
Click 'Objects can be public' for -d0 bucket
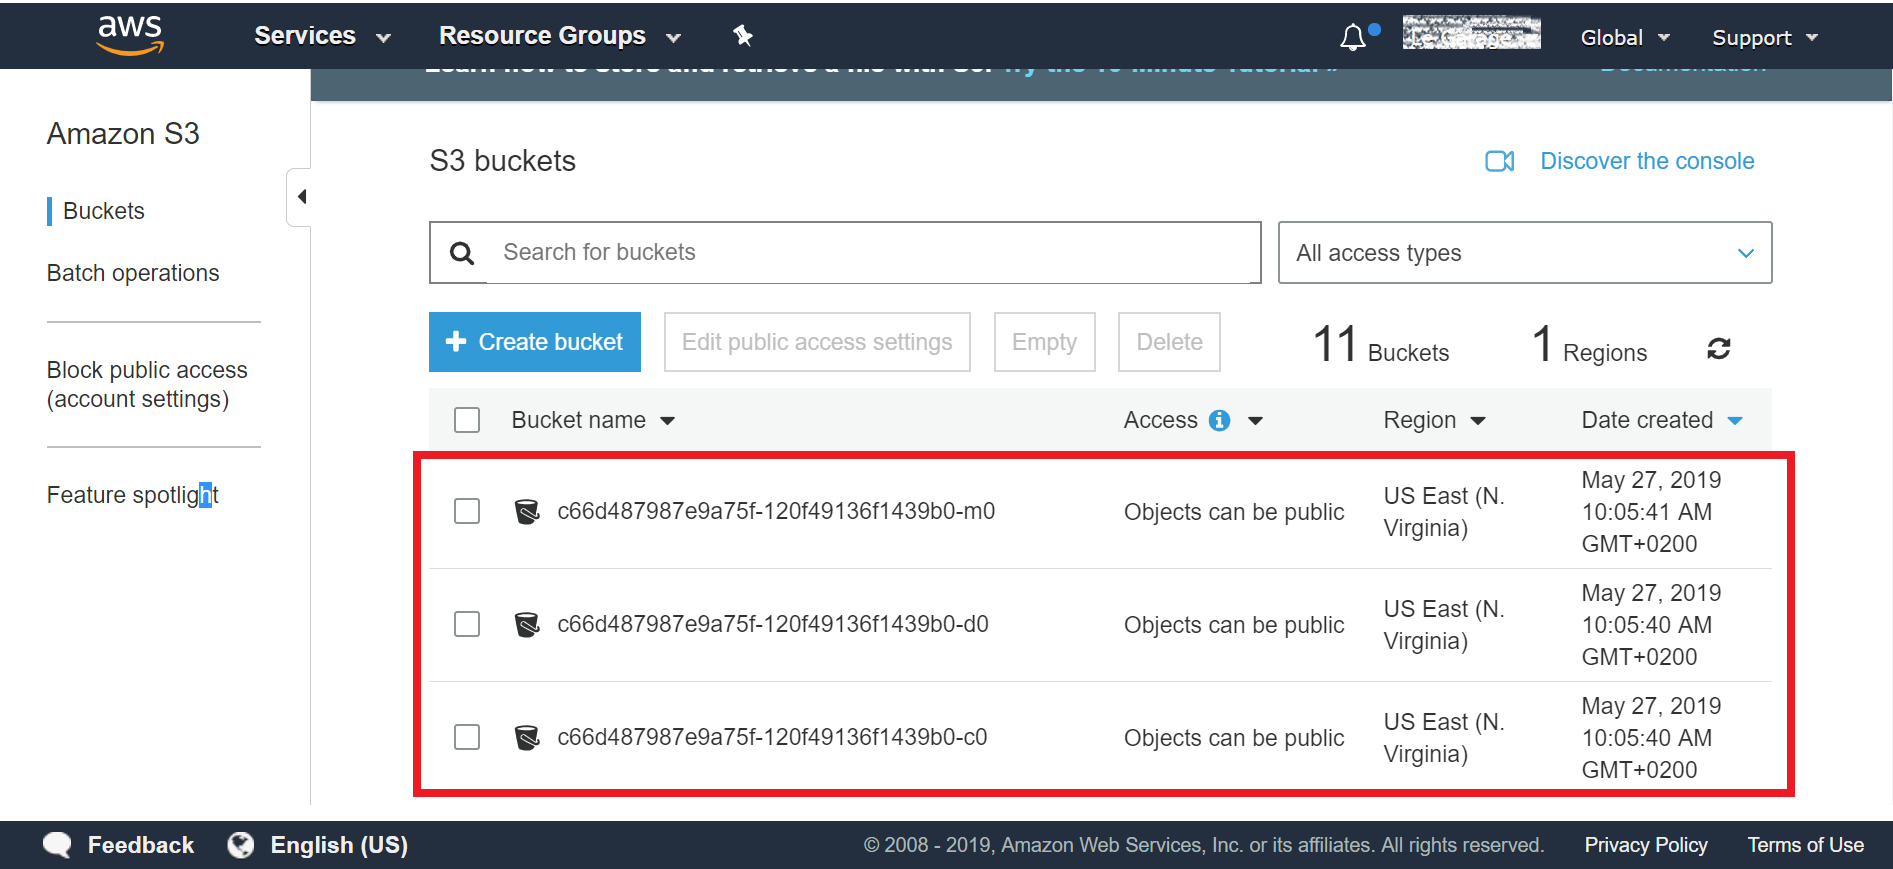coord(1234,625)
